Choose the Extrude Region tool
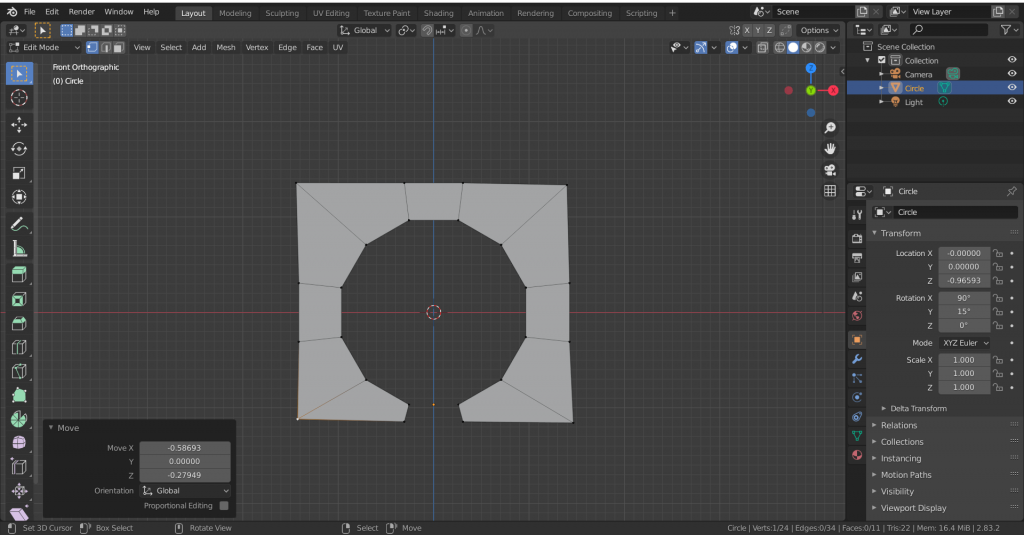This screenshot has height=535, width=1024. click(19, 275)
